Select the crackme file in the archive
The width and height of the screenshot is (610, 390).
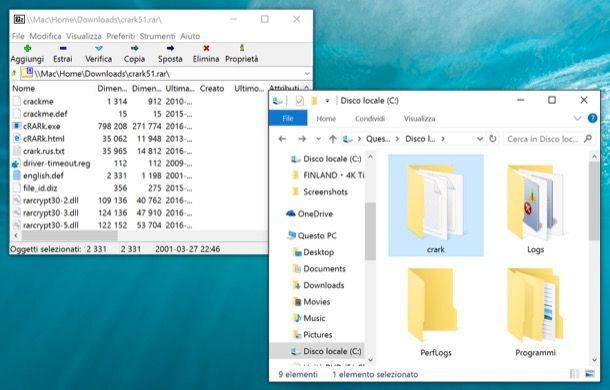click(x=38, y=102)
